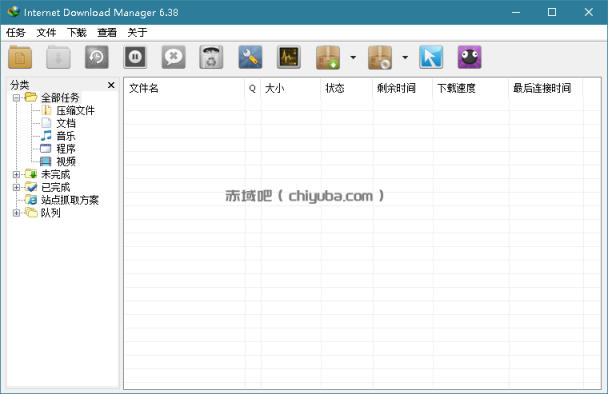This screenshot has width=608, height=394.
Task: Click the pause/stop downloads icon
Action: coord(135,57)
